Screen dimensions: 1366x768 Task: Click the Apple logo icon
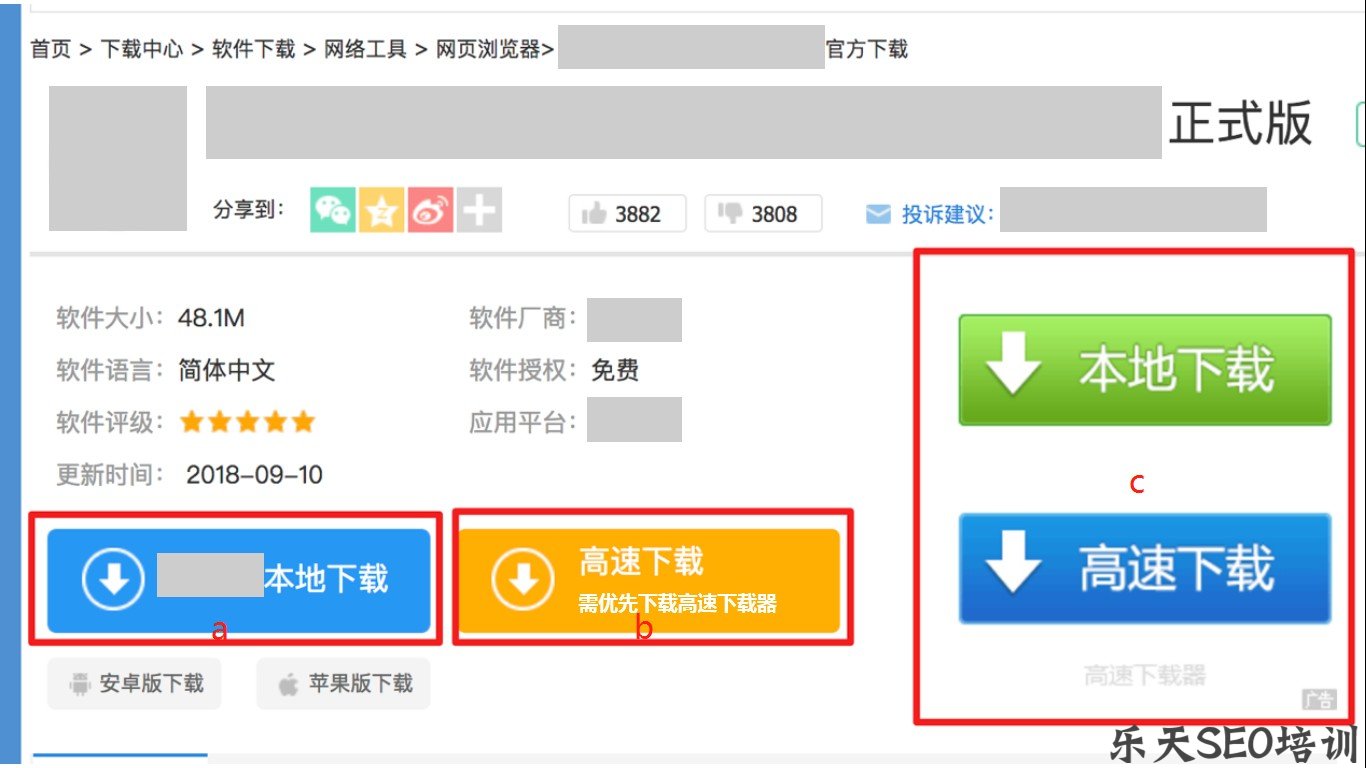point(288,684)
